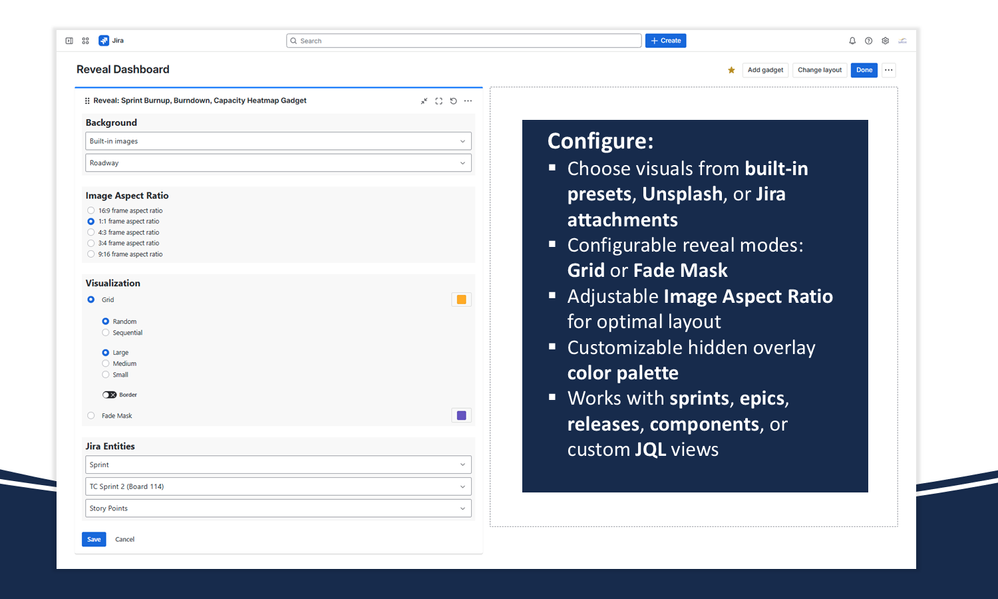This screenshot has width=998, height=599.
Task: Toggle the Border switch
Action: pos(109,395)
